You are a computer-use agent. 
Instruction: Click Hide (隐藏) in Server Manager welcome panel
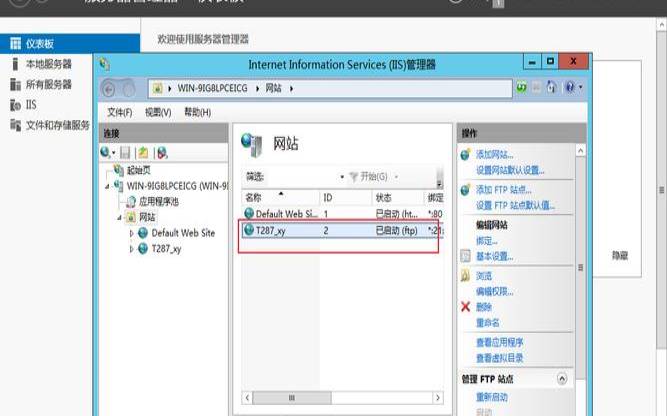click(x=620, y=256)
